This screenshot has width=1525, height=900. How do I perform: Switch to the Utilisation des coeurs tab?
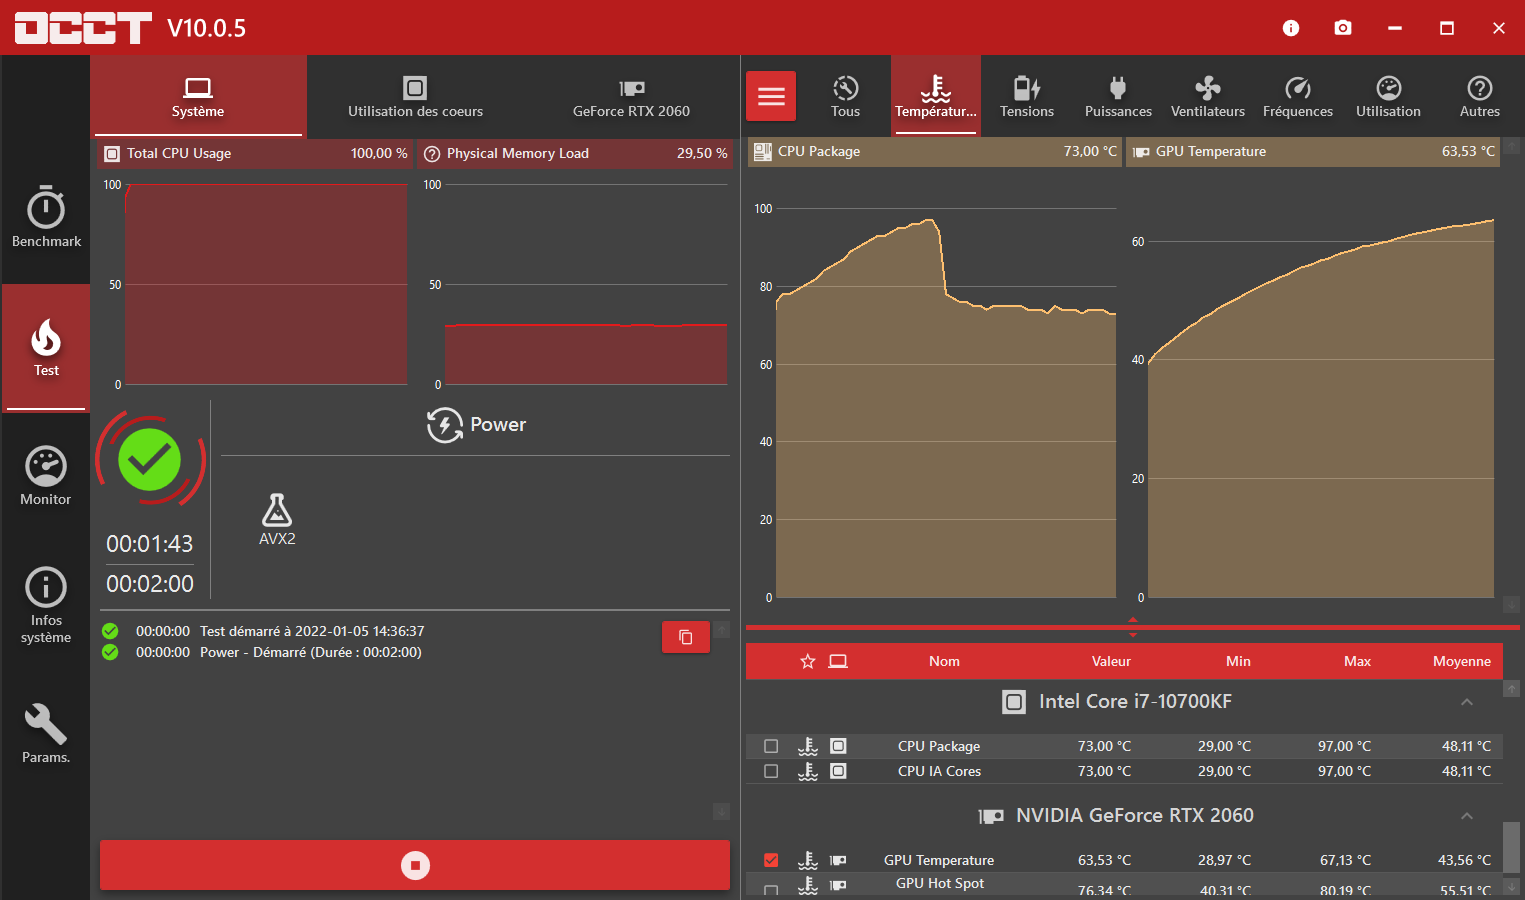(415, 96)
